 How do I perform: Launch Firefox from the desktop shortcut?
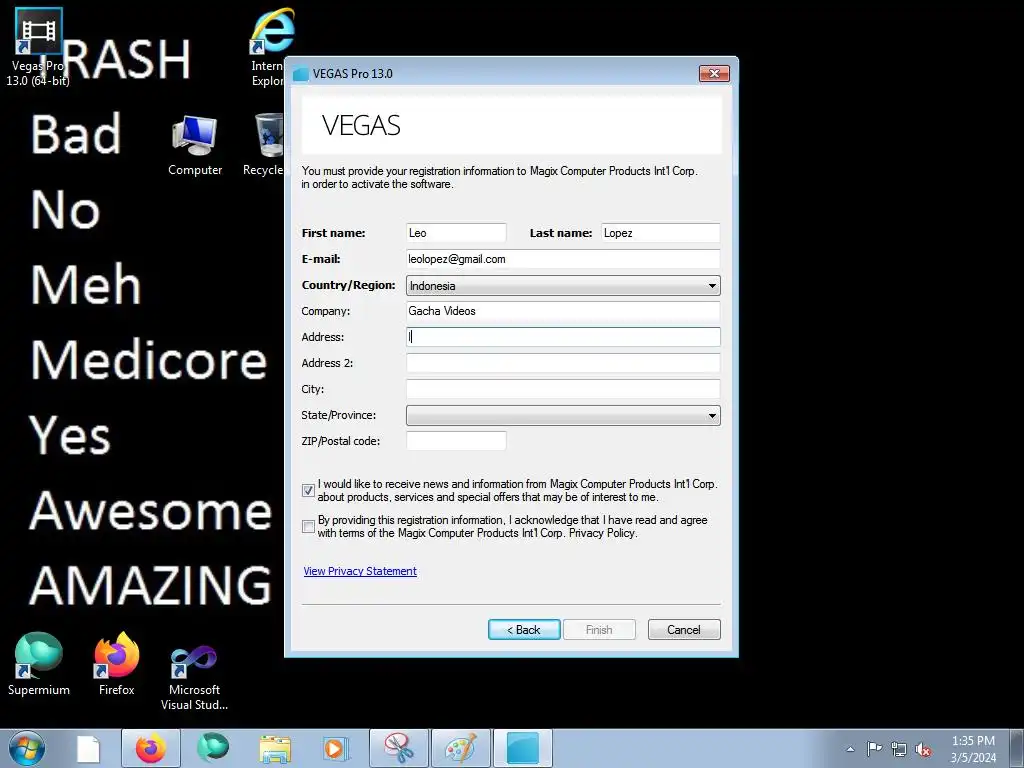pos(117,664)
